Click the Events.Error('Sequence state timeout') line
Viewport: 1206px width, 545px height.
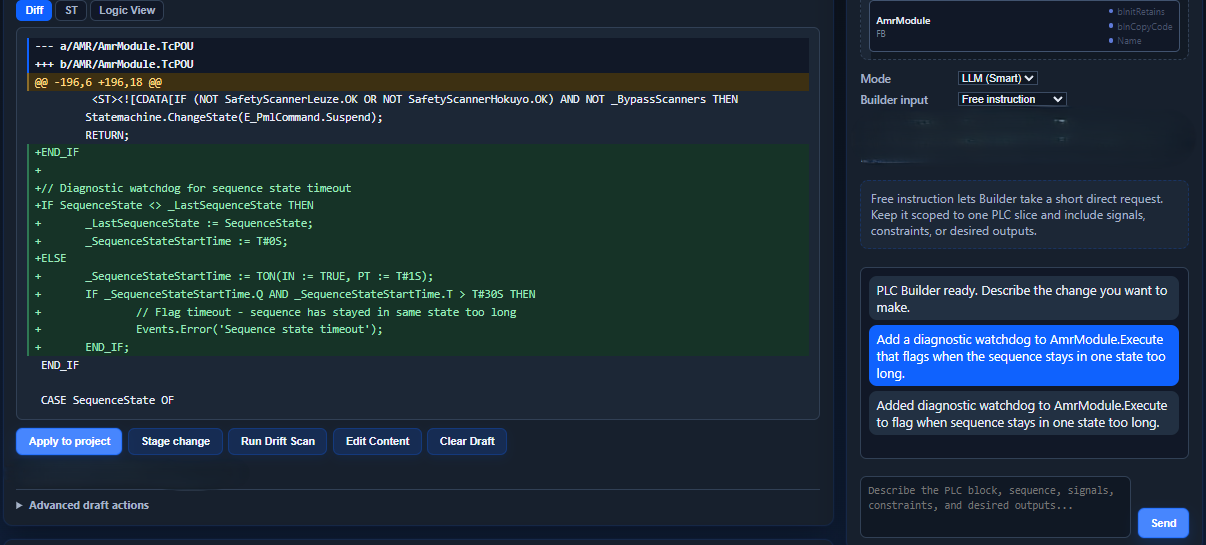point(418,329)
